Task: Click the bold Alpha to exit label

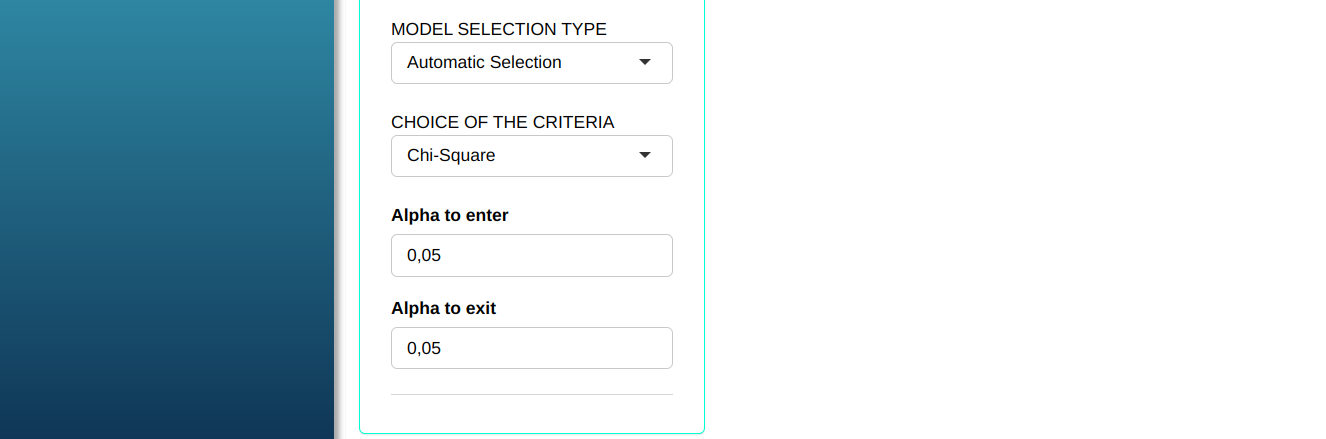Action: (443, 308)
